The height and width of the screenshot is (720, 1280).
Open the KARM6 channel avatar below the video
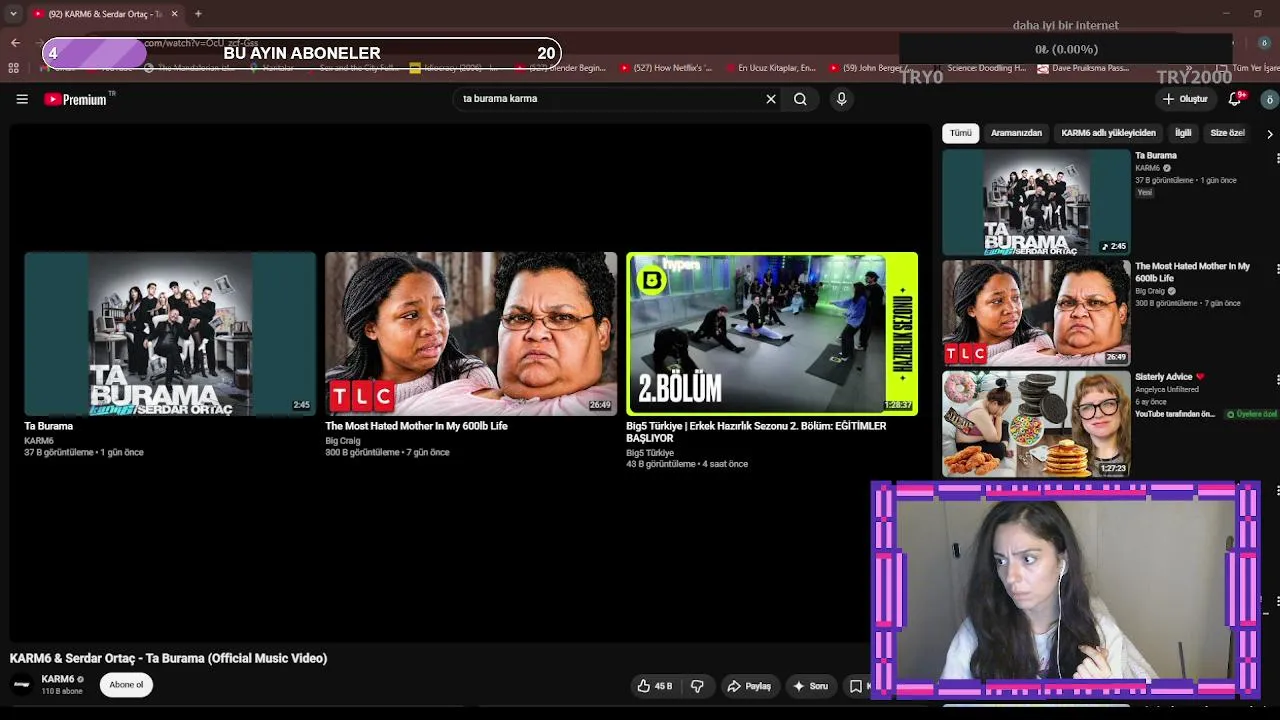(22, 685)
